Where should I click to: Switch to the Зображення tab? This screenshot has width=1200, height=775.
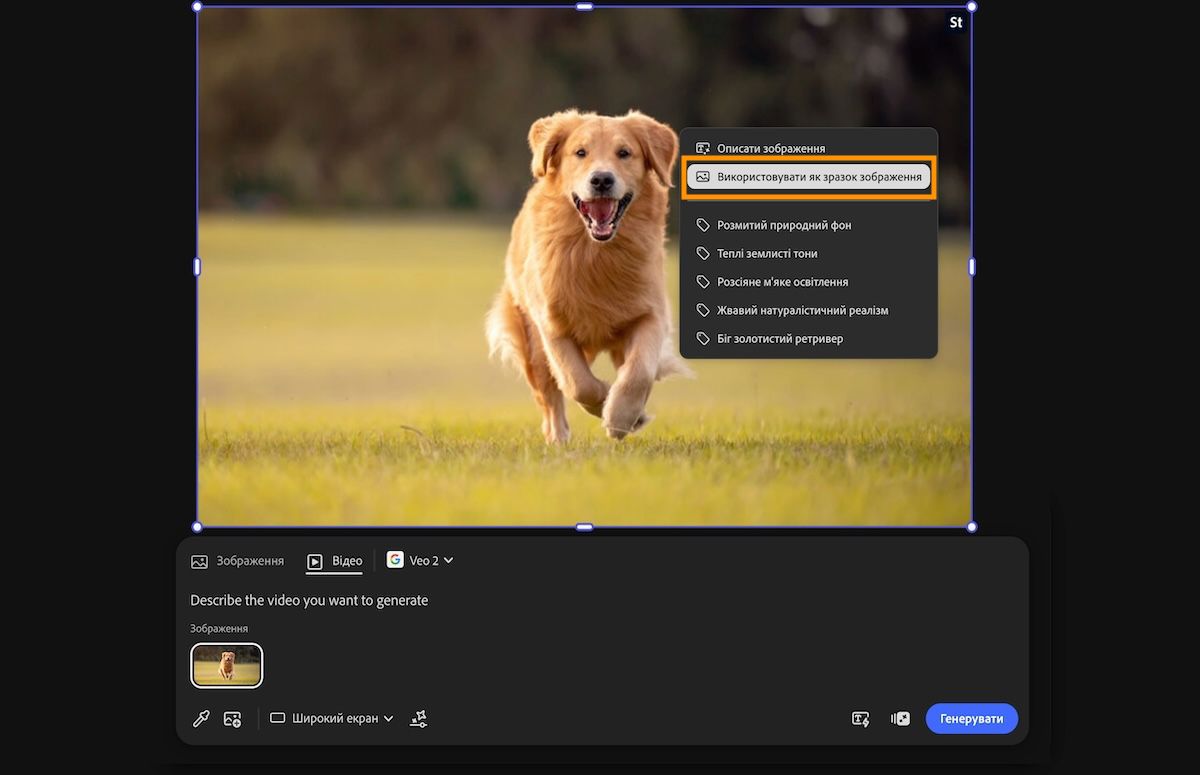pos(238,561)
